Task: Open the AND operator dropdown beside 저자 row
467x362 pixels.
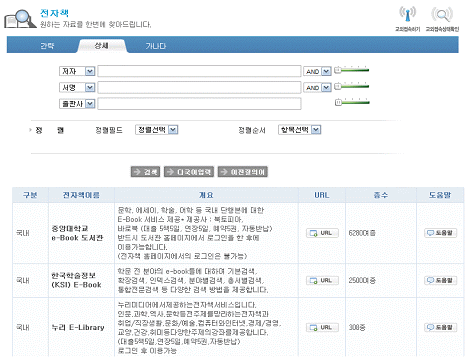Action: tap(317, 71)
